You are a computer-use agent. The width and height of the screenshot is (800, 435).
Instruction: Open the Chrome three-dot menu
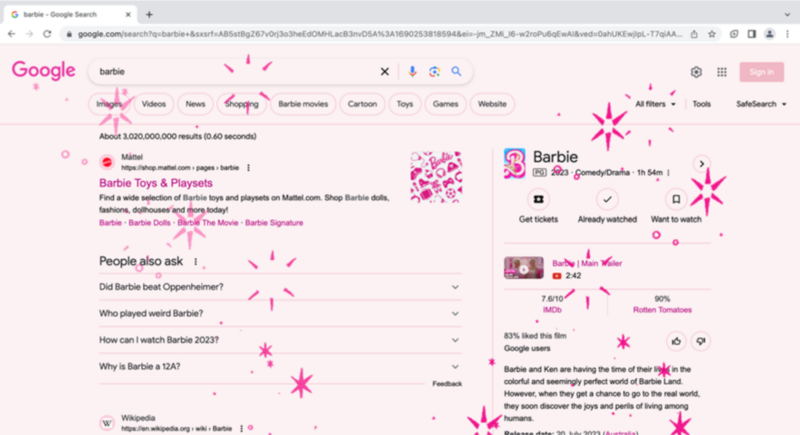point(787,34)
